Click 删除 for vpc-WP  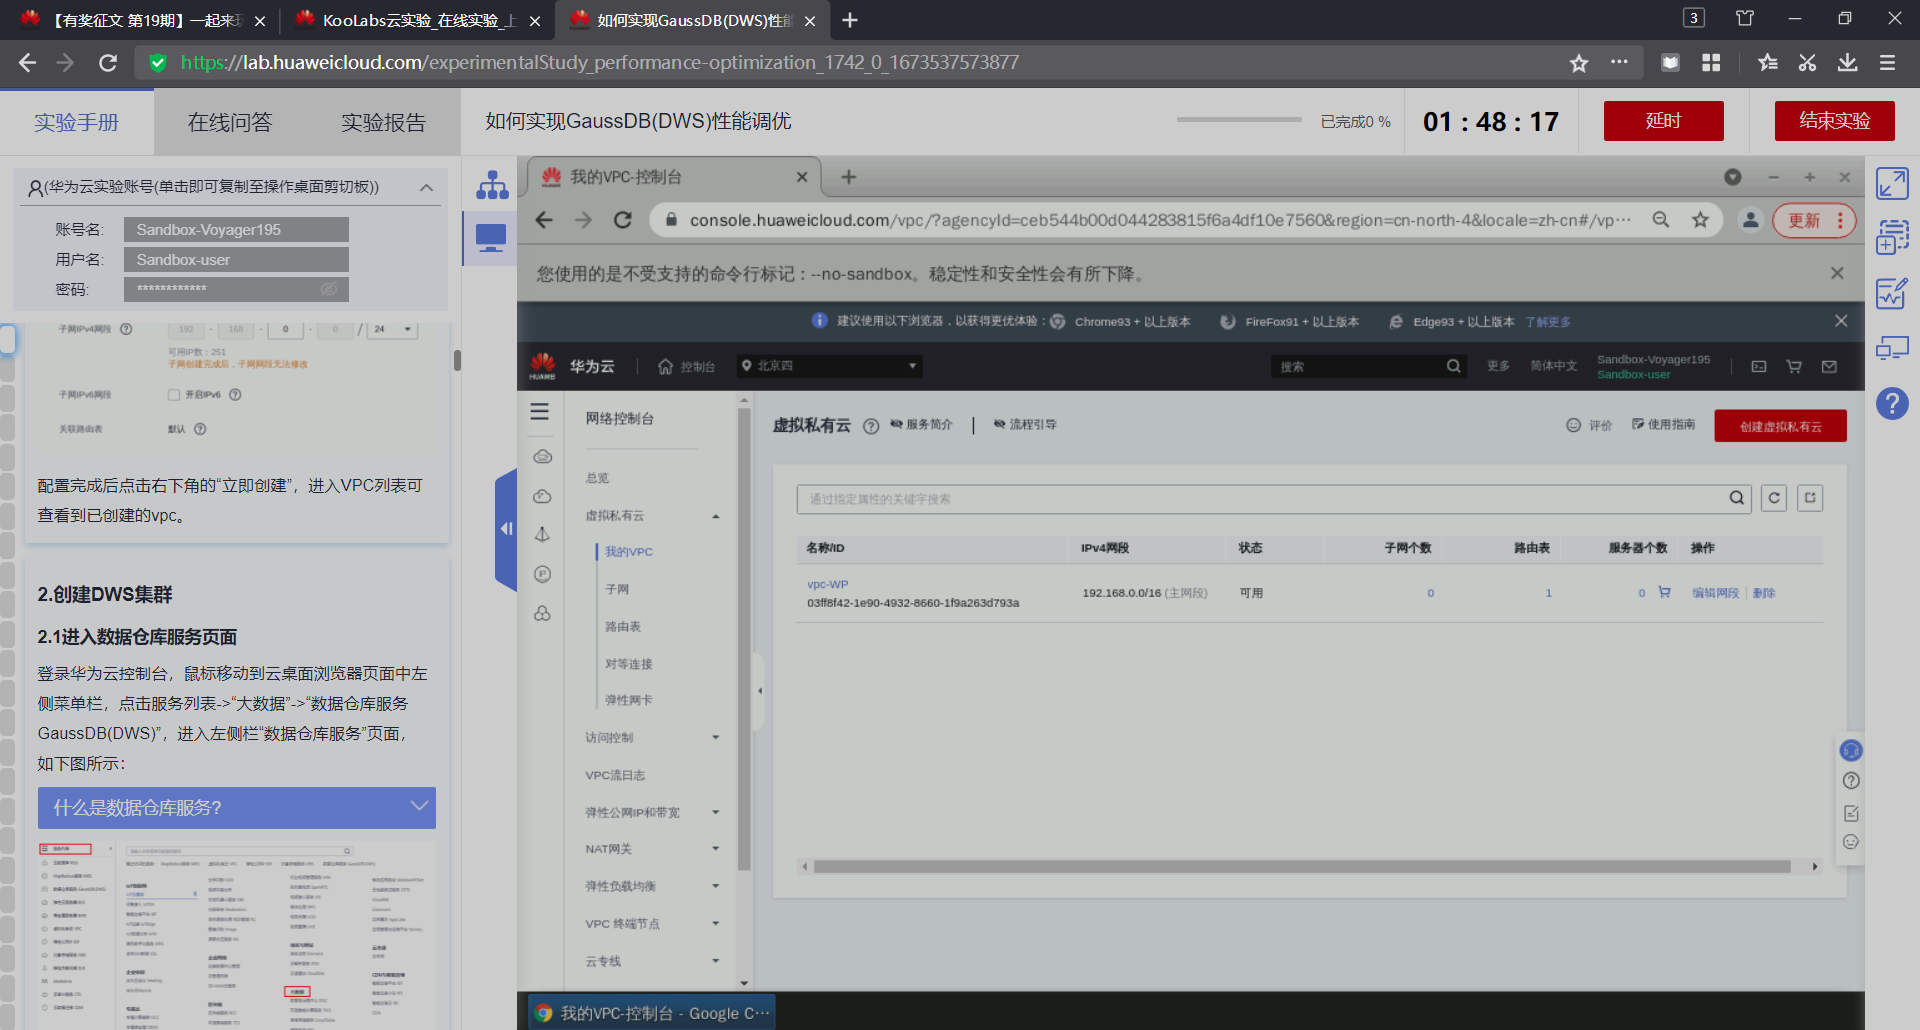click(1764, 593)
